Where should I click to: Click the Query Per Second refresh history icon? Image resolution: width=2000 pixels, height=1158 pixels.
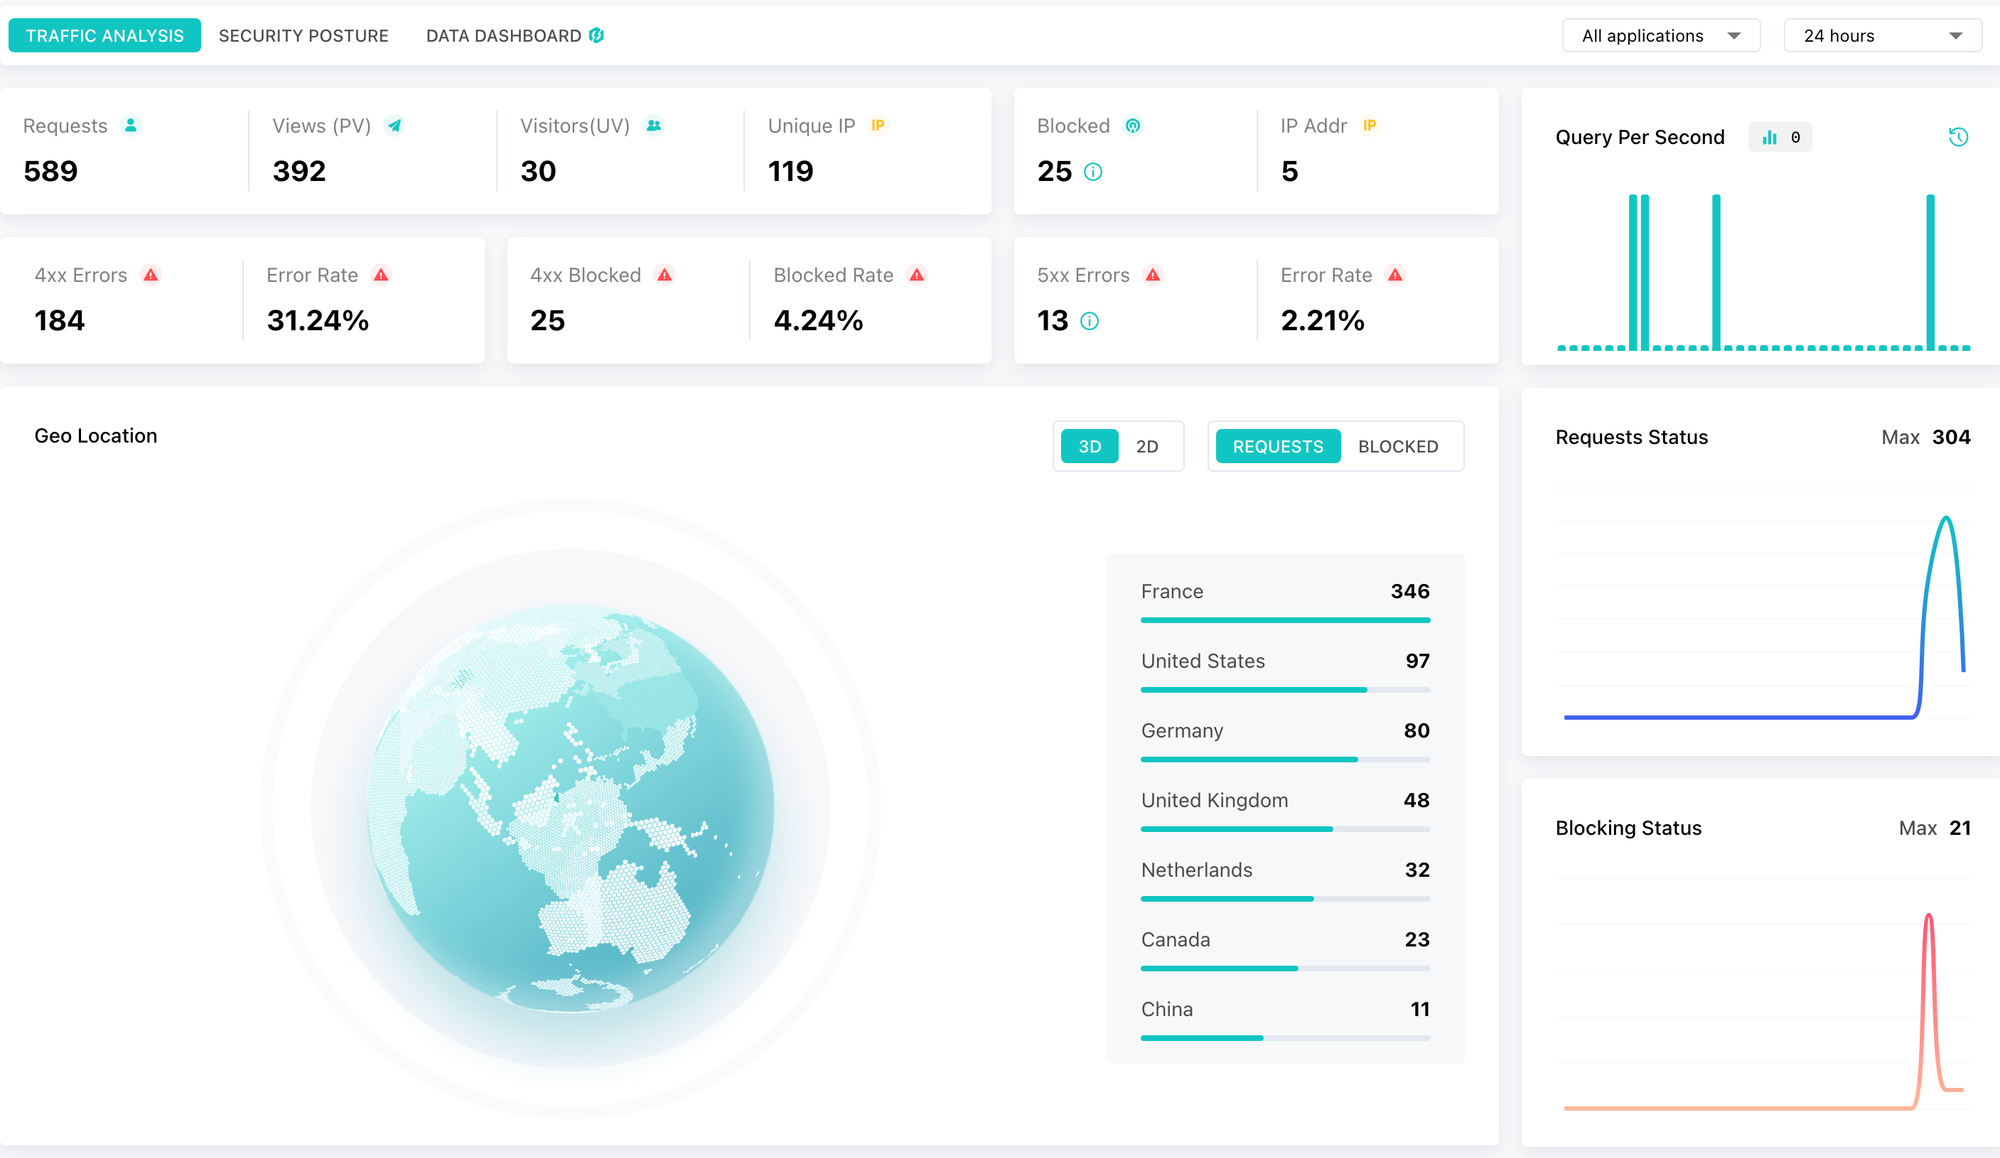pos(1958,137)
